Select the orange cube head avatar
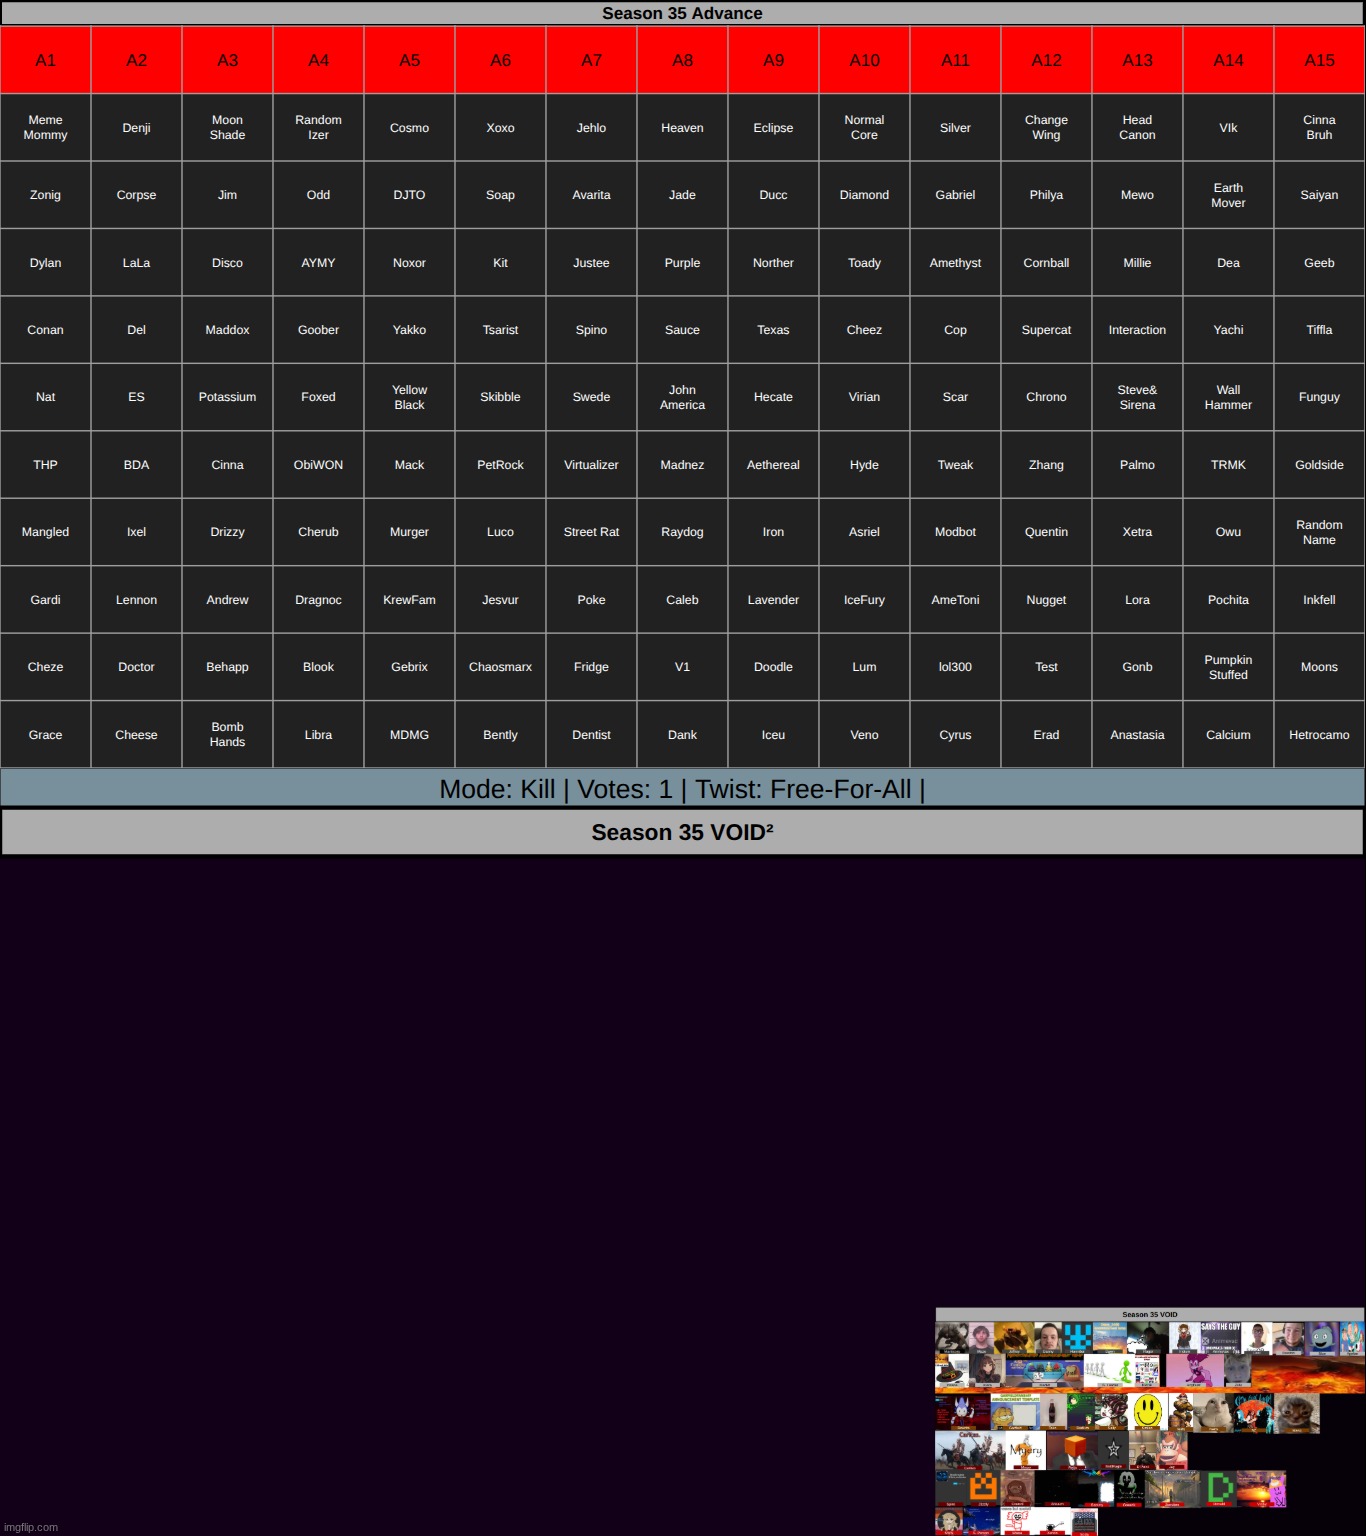This screenshot has height=1536, width=1366. pyautogui.click(x=1075, y=1447)
